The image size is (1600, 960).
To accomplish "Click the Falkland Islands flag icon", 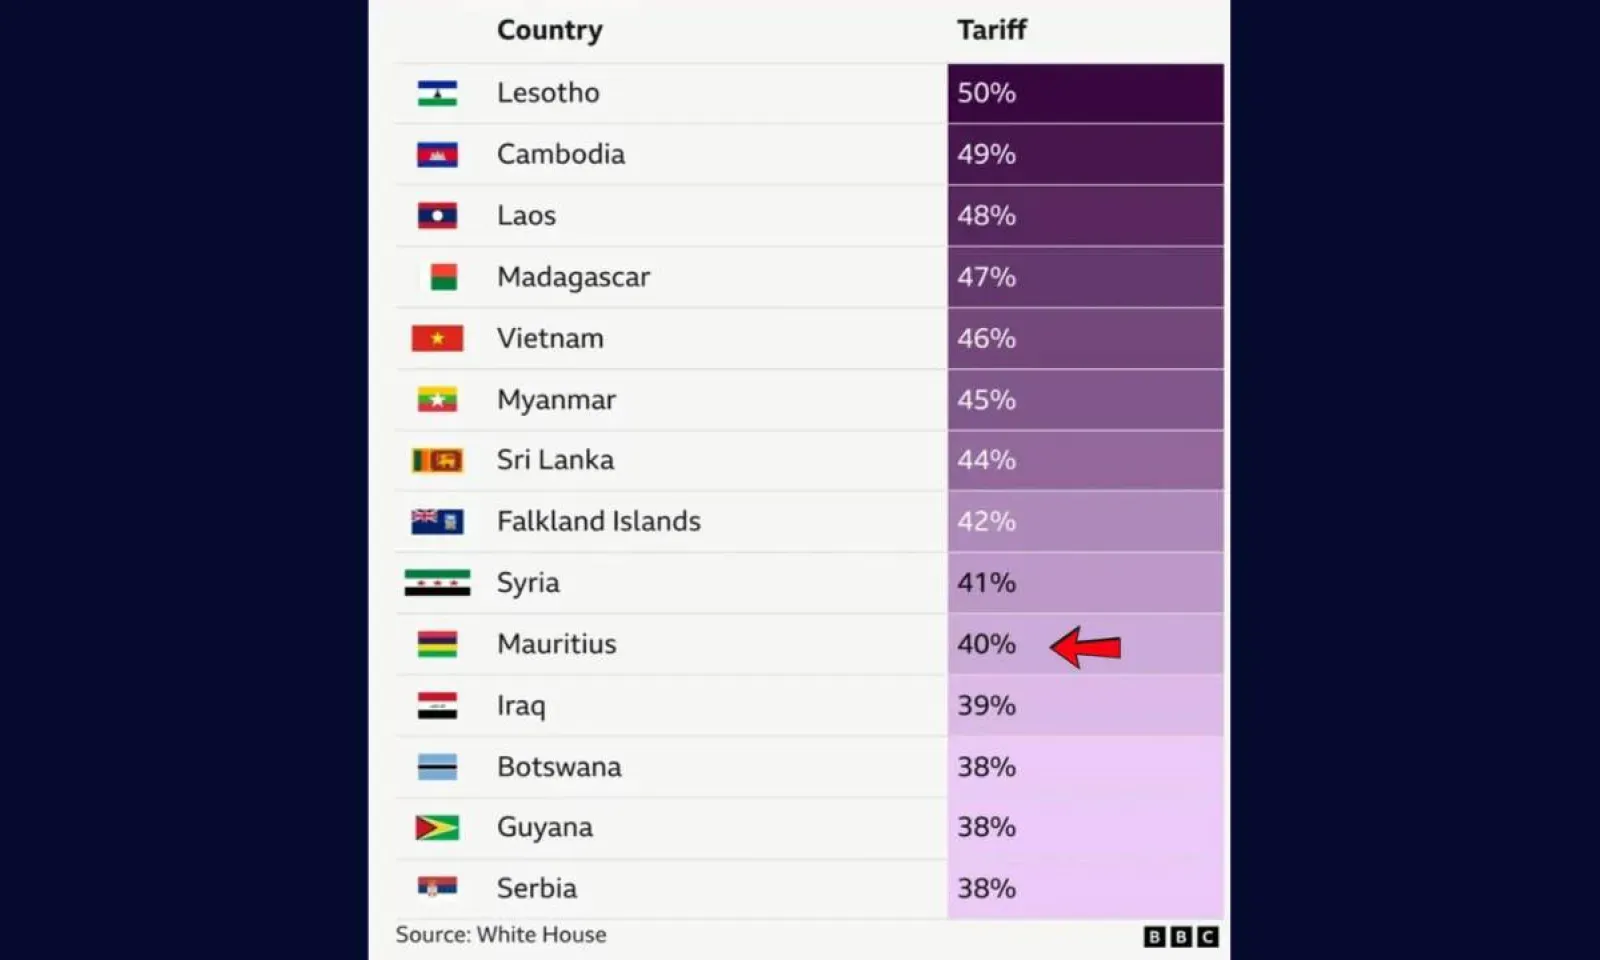I will pos(437,521).
